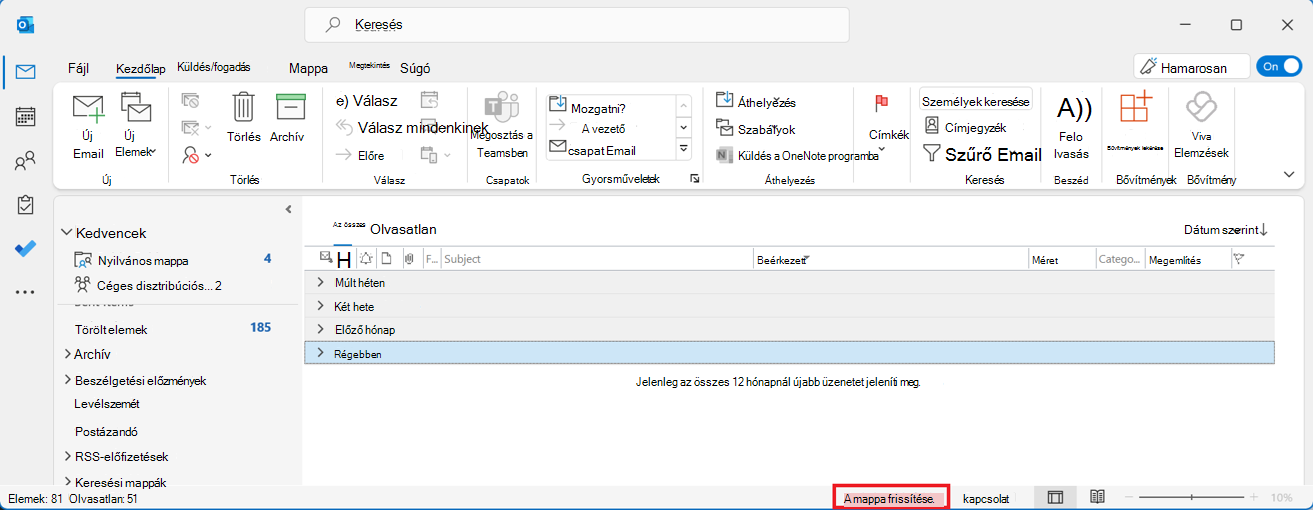Select the A vezető quick step
The image size is (1313, 510).
point(603,128)
